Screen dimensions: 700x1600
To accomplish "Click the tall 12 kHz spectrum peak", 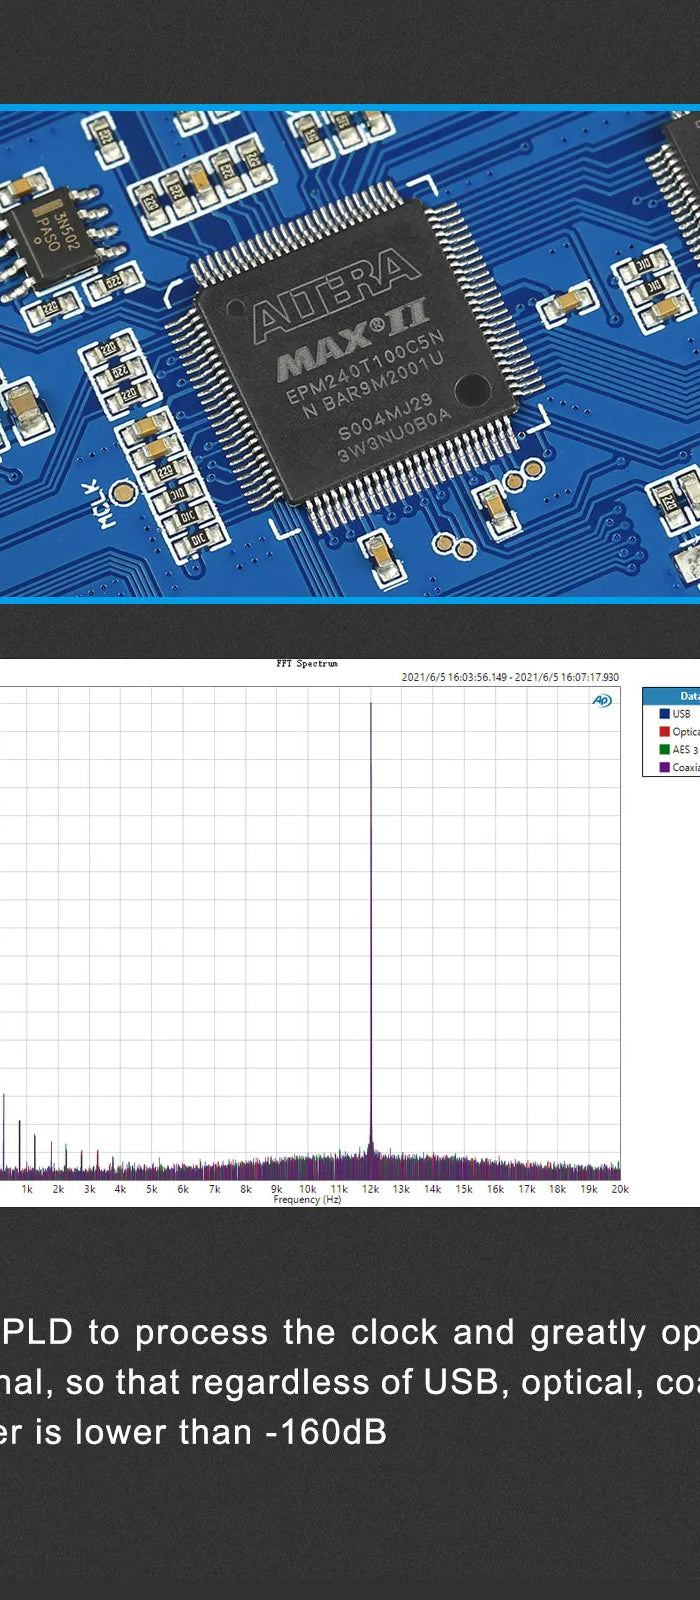I will click(x=371, y=900).
